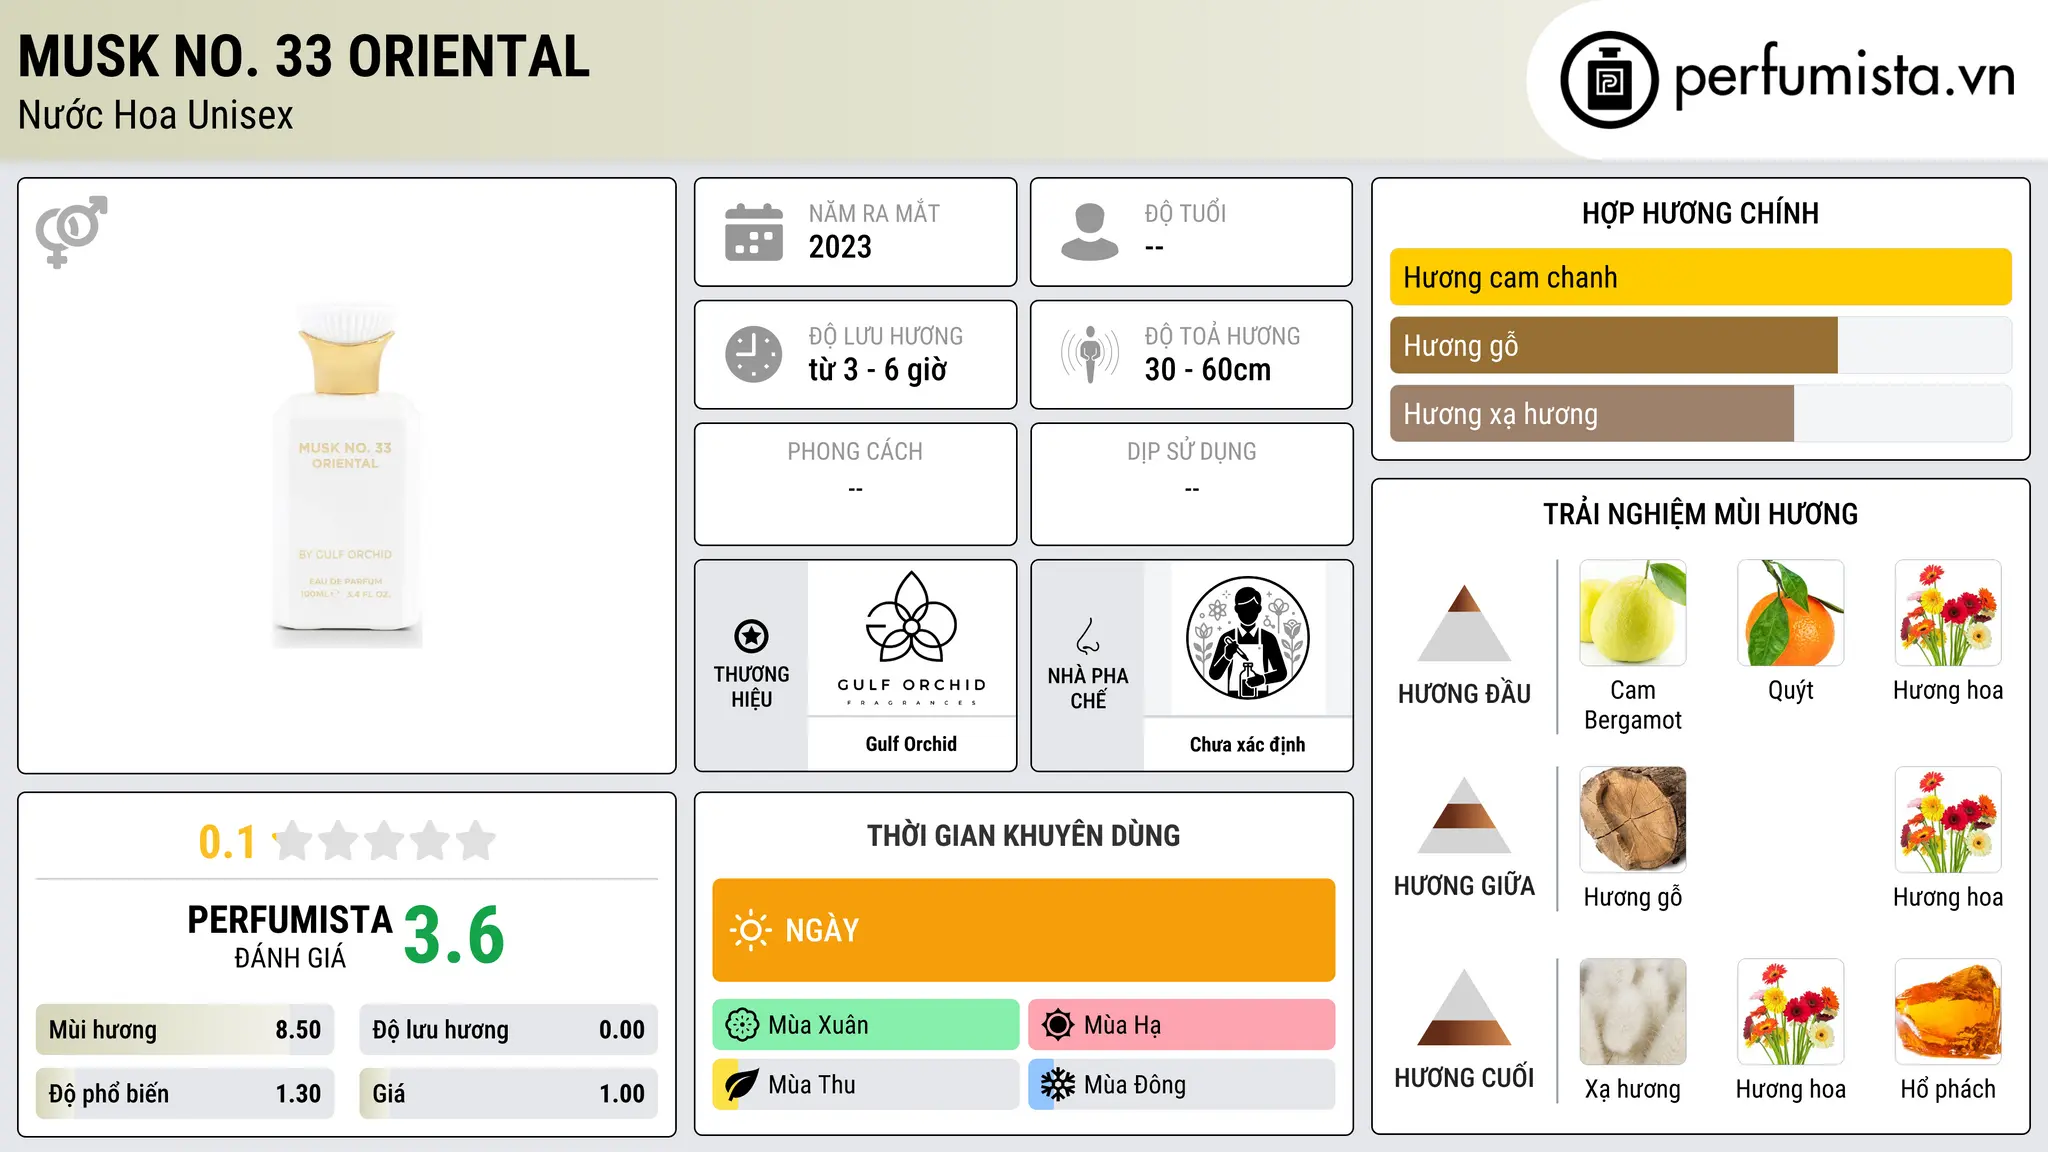Click the Musk No. 33 Oriental bottle photo

tap(346, 476)
